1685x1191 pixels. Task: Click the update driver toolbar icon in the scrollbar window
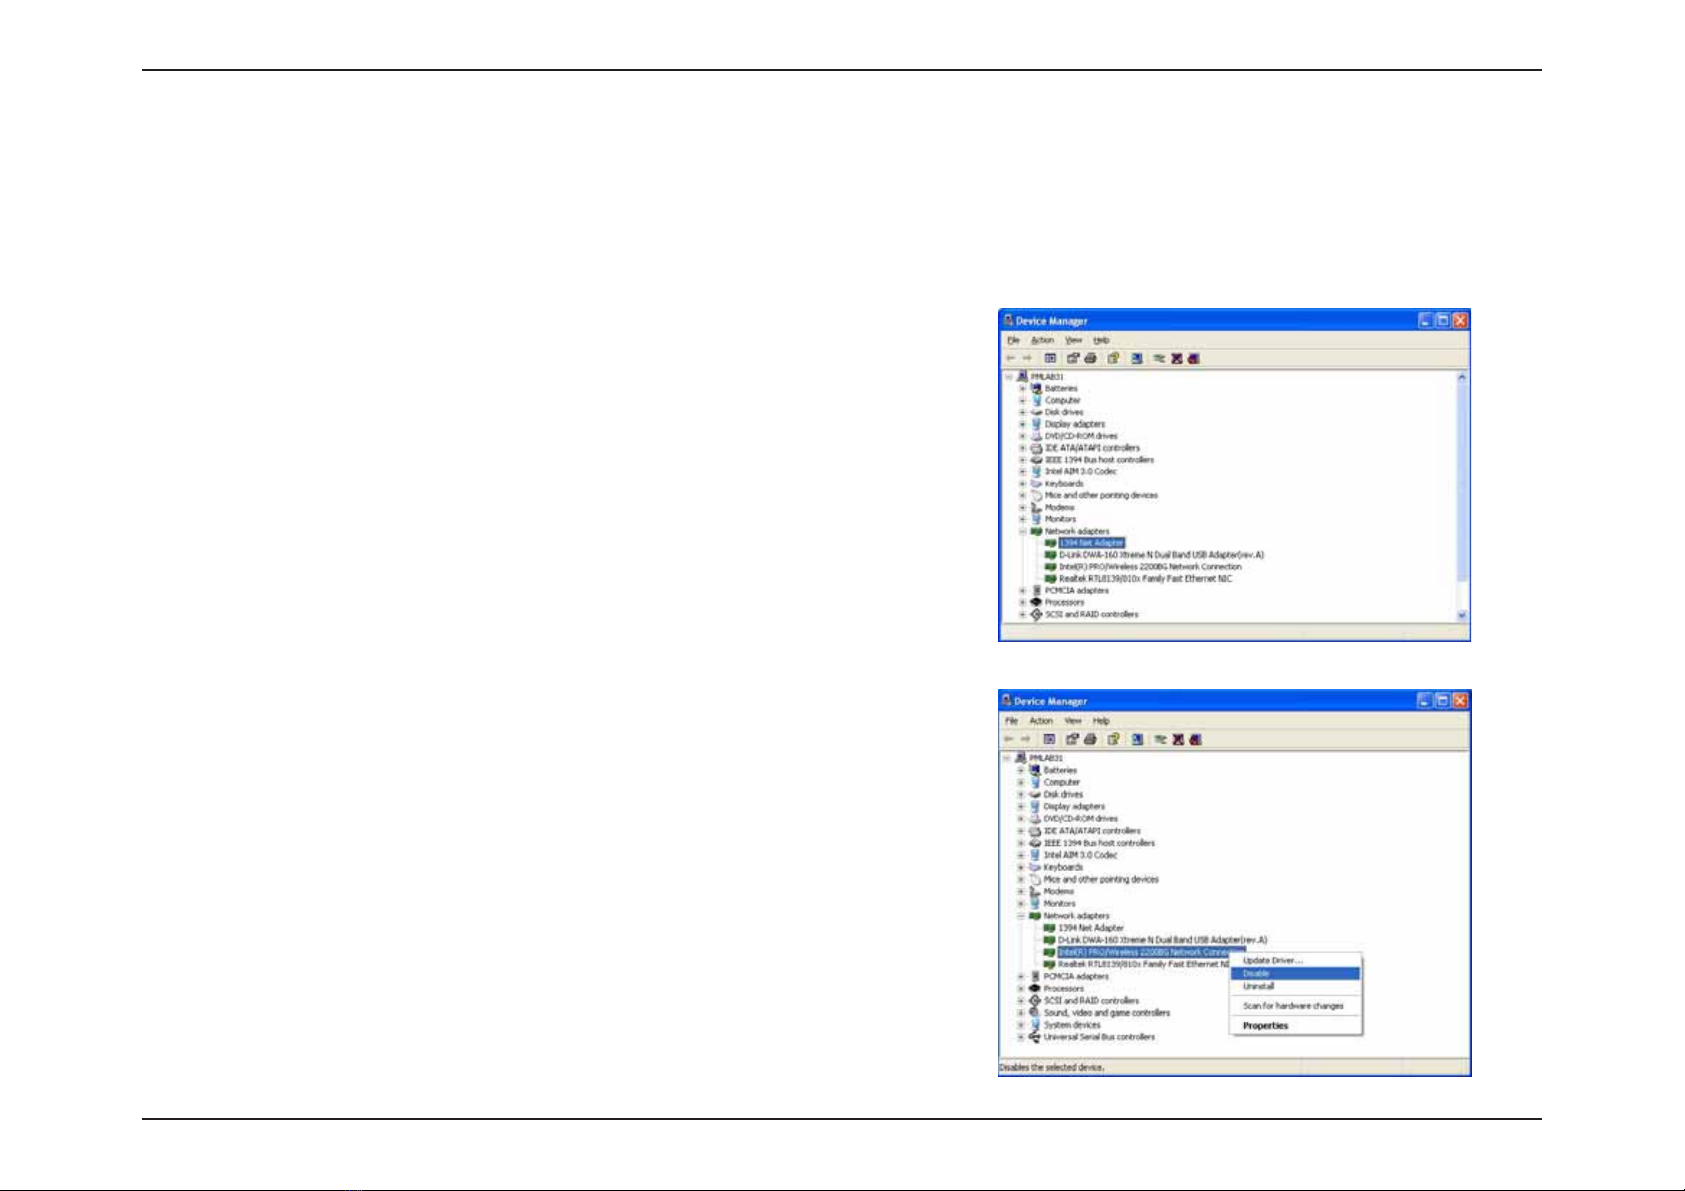1159,358
